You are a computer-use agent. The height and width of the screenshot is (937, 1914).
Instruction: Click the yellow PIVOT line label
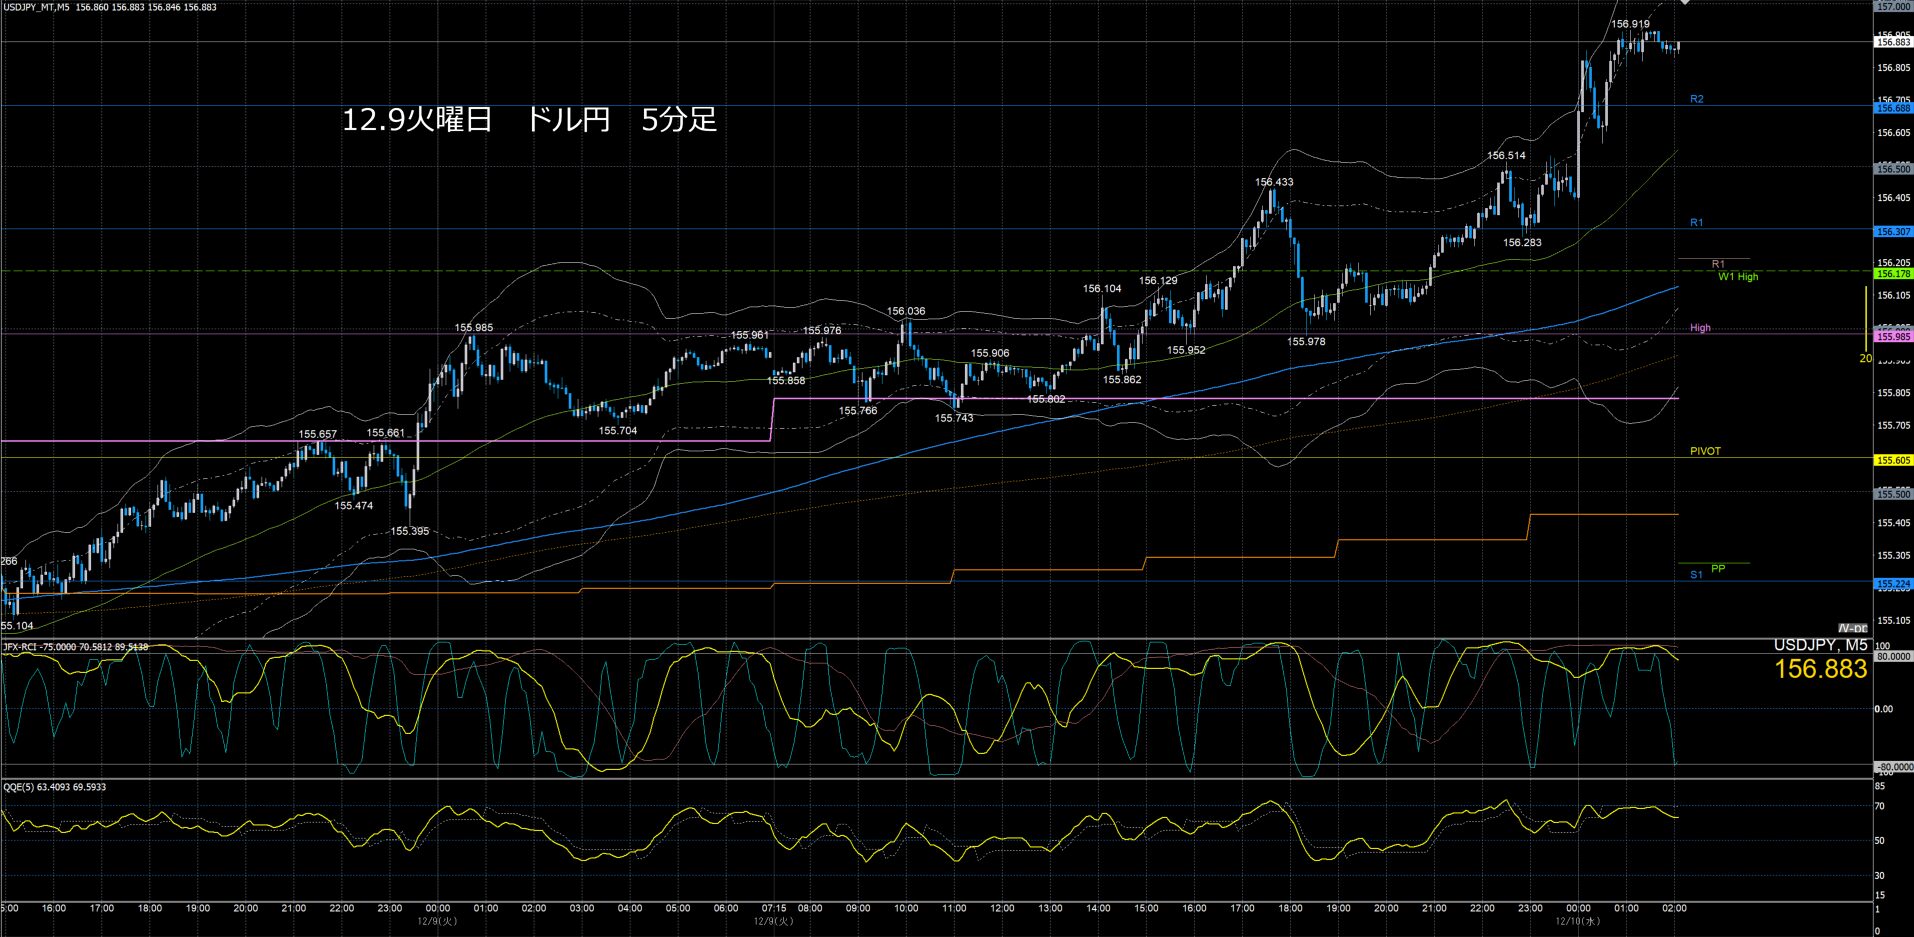pos(1705,451)
